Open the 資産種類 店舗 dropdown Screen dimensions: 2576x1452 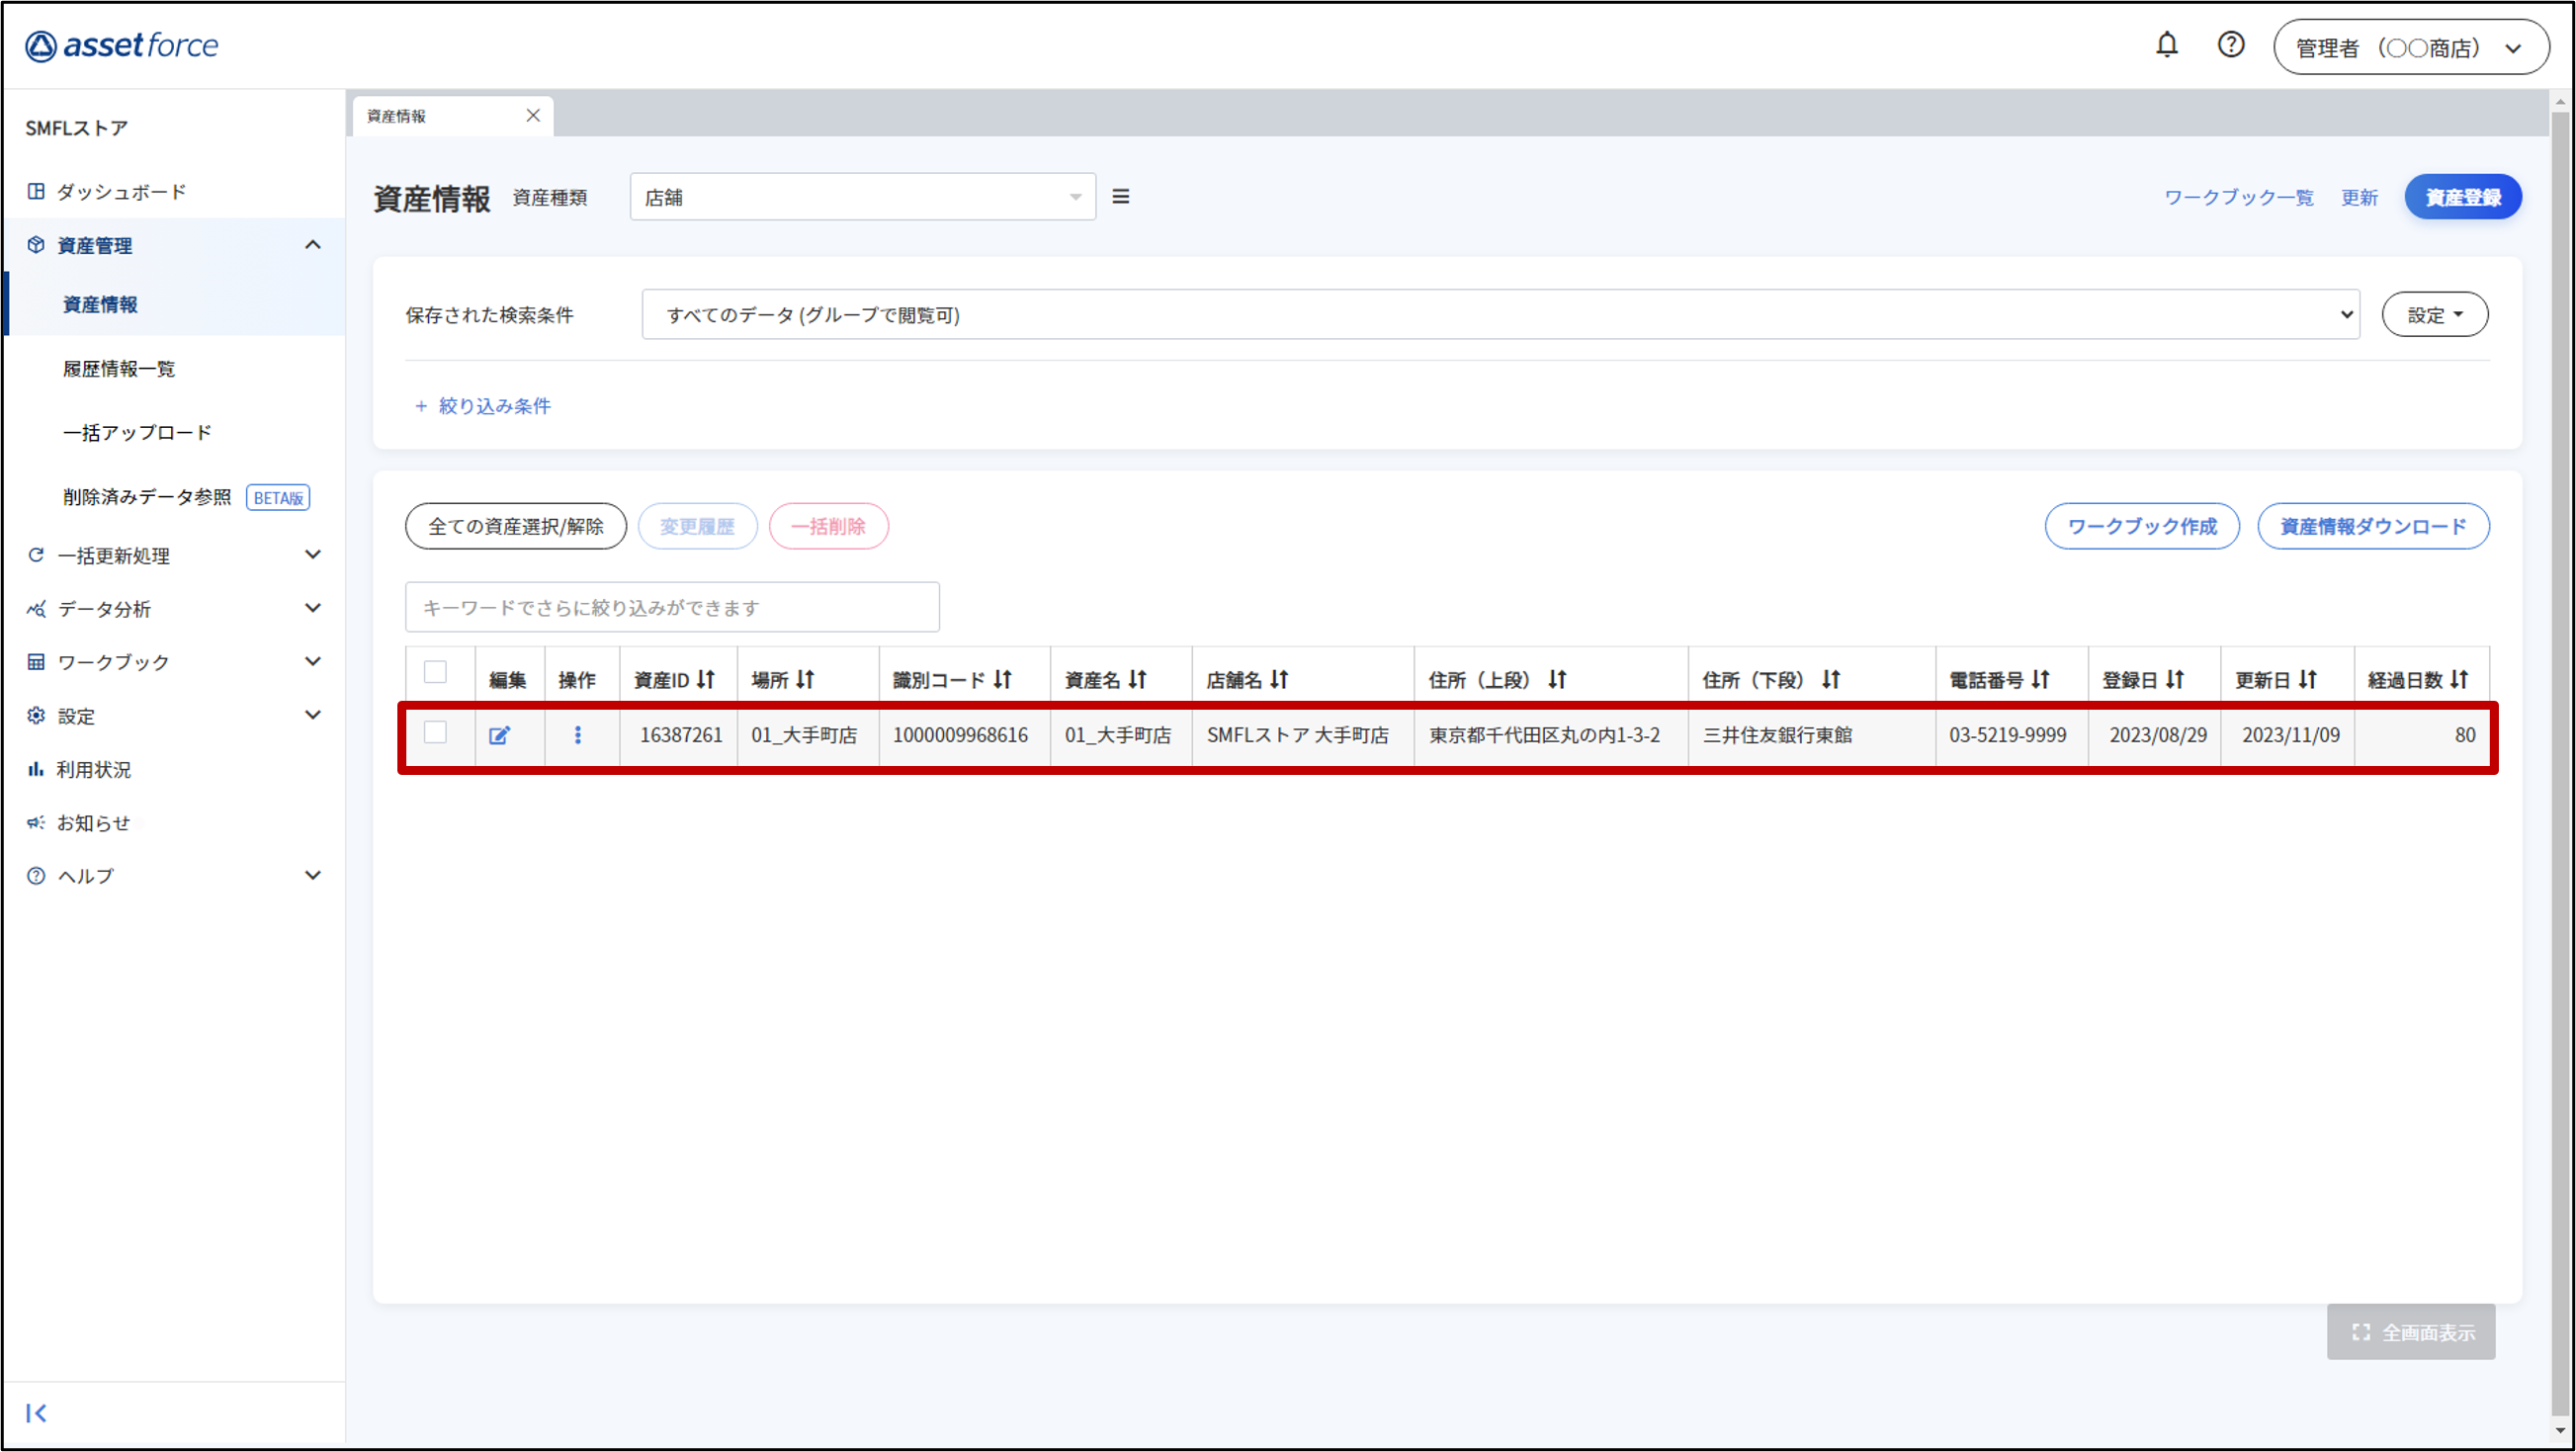[862, 197]
